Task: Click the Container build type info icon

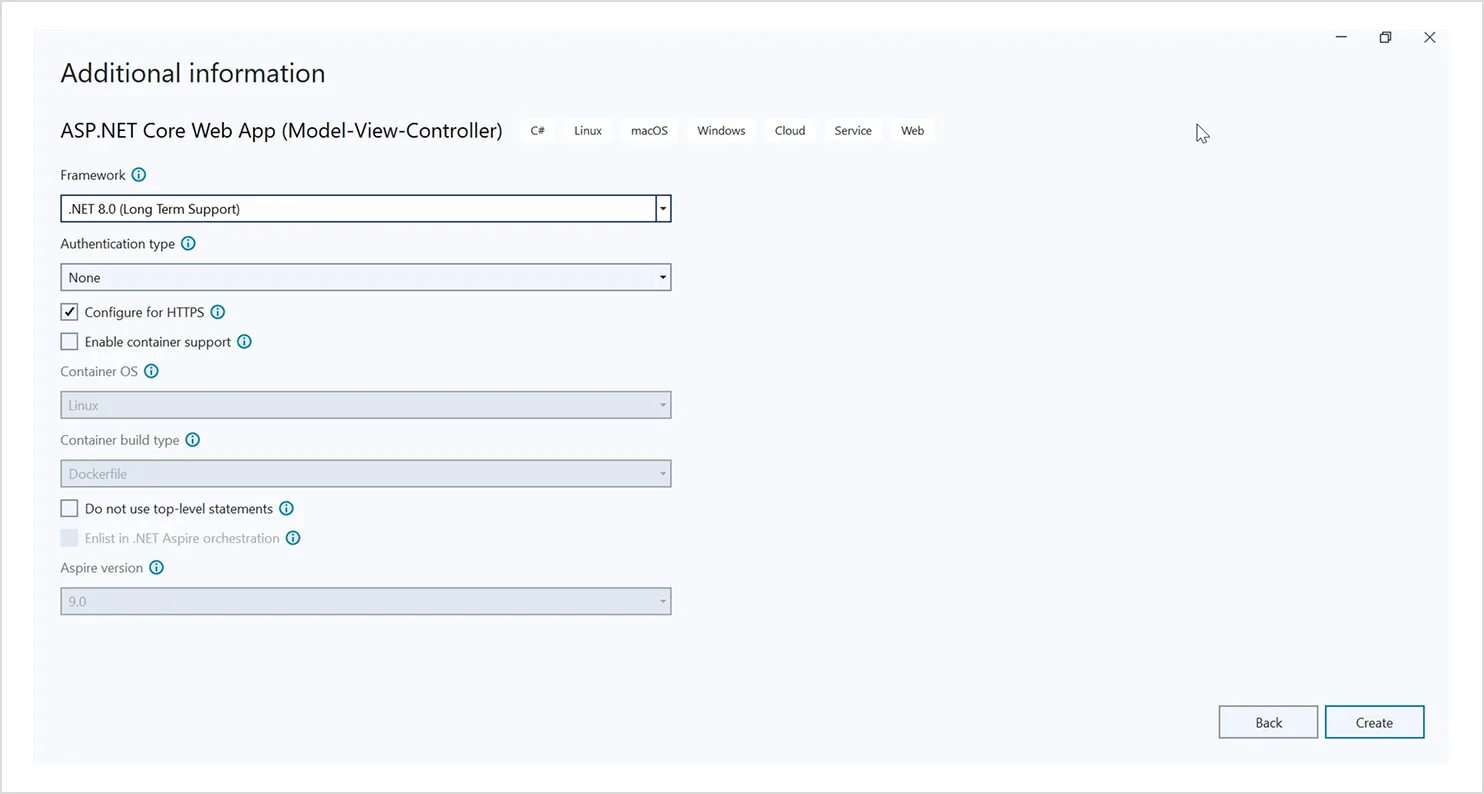Action: (x=193, y=440)
